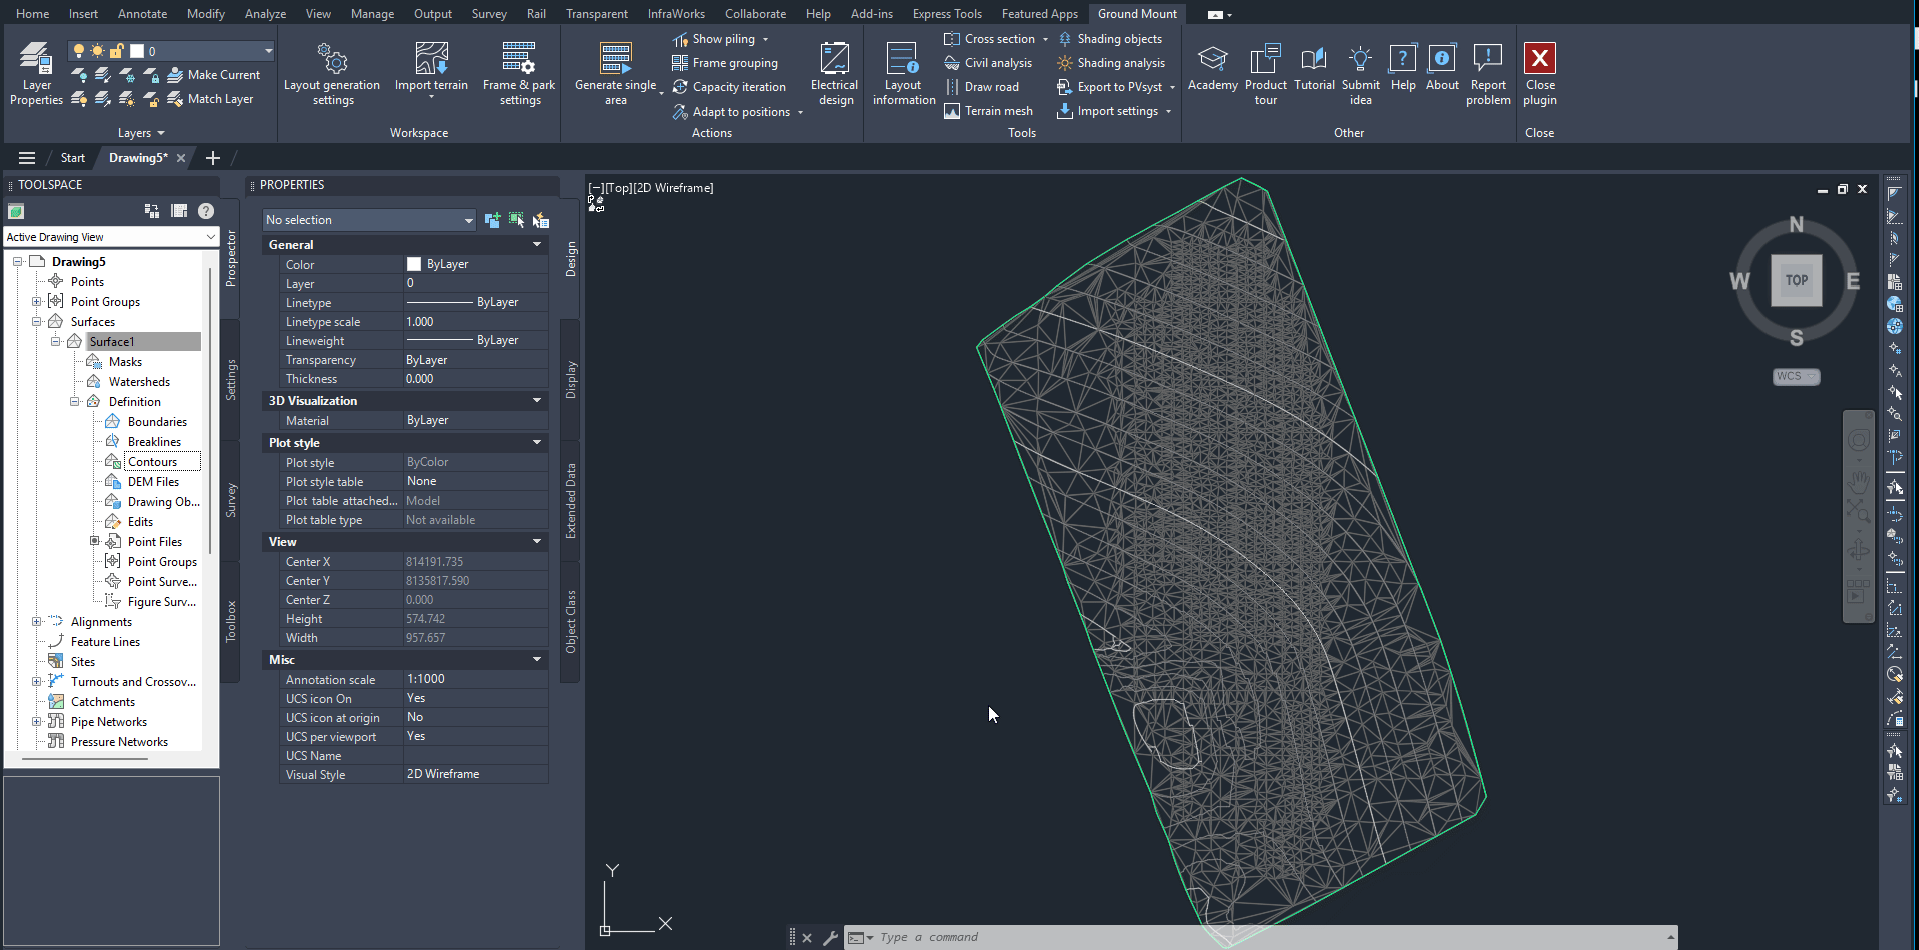Click Generate single area tool
Image resolution: width=1919 pixels, height=950 pixels.
pos(616,73)
